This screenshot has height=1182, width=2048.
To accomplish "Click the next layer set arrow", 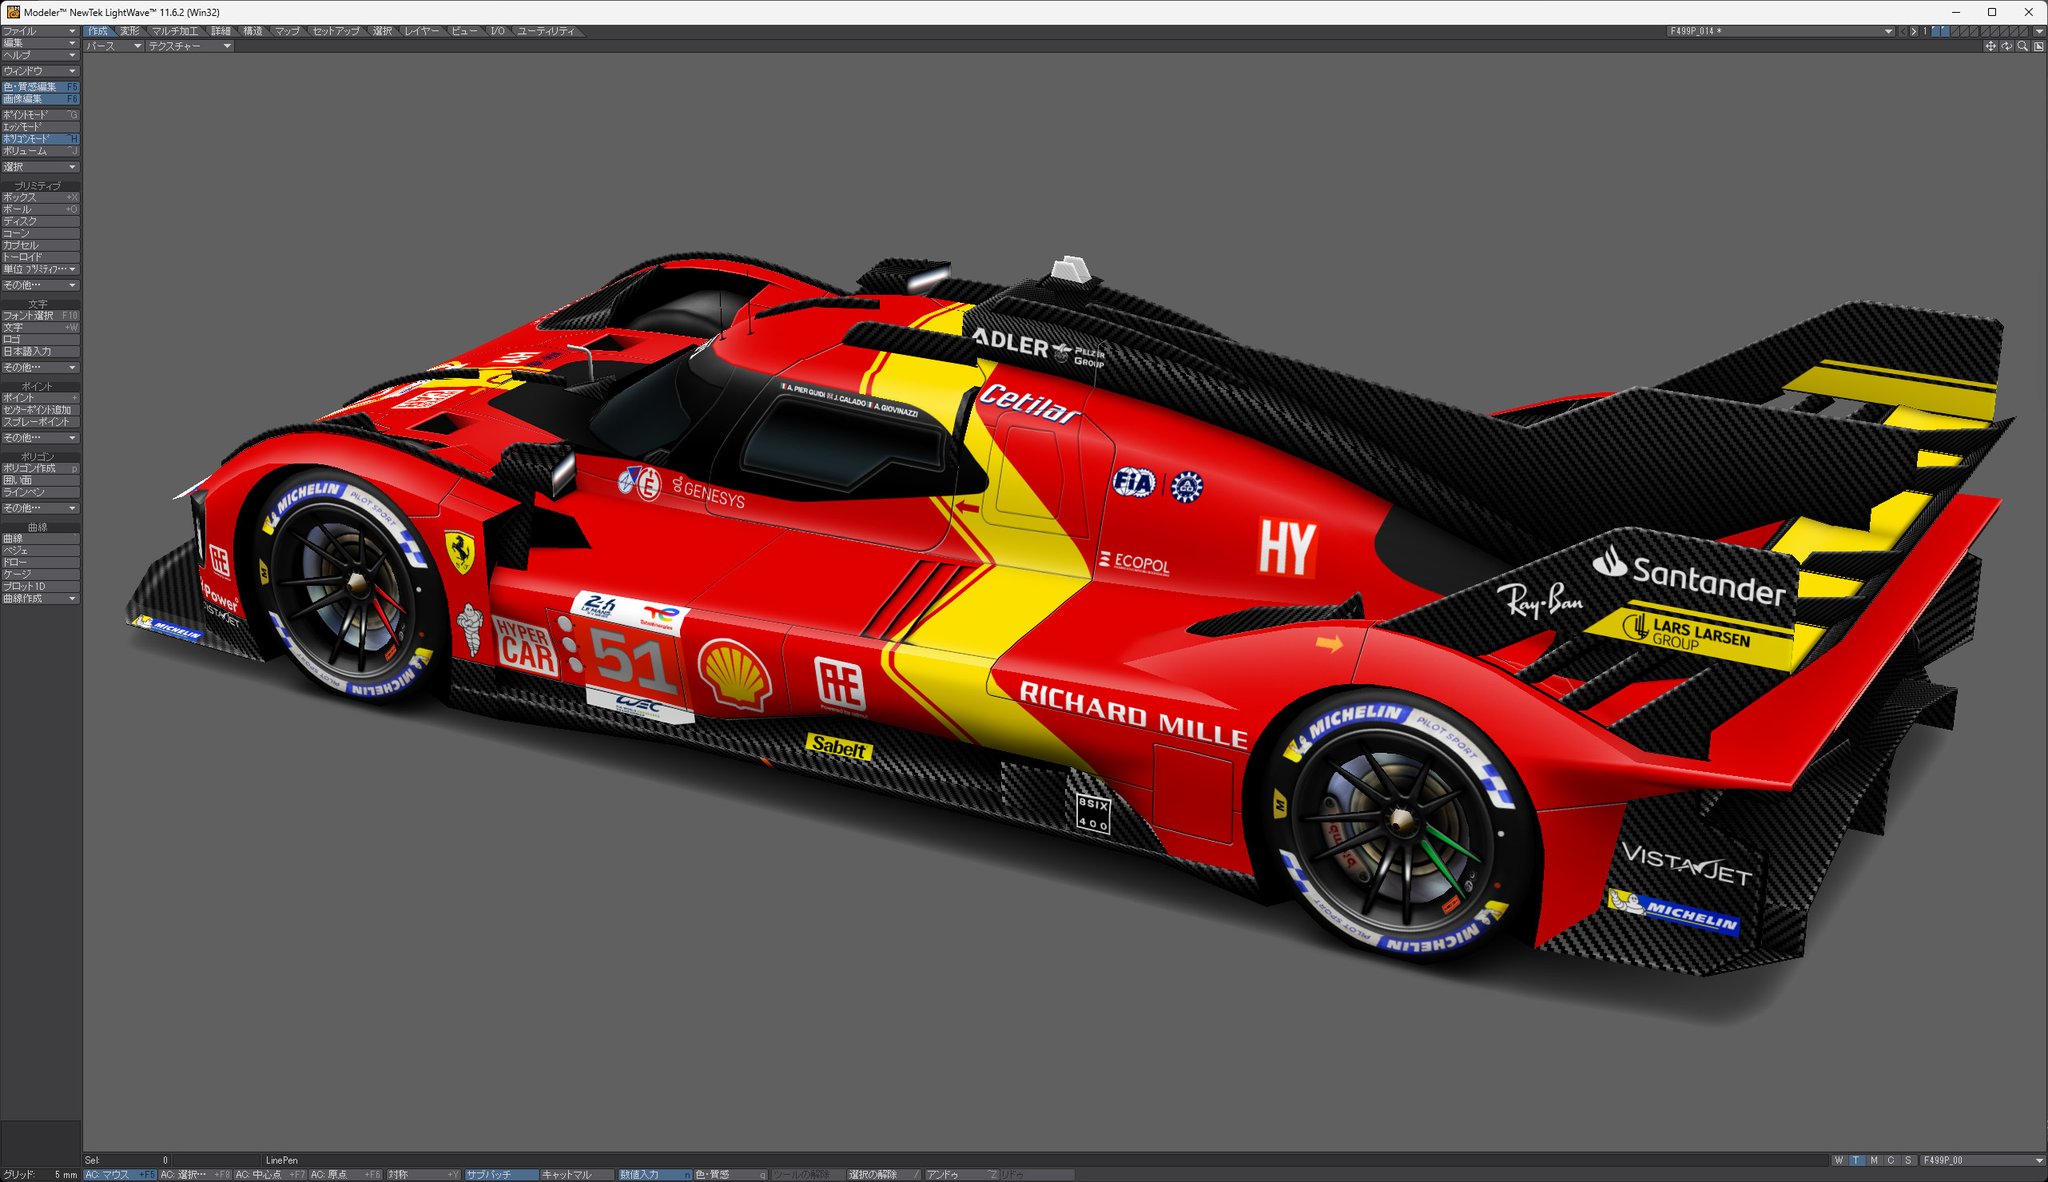I will point(1914,31).
